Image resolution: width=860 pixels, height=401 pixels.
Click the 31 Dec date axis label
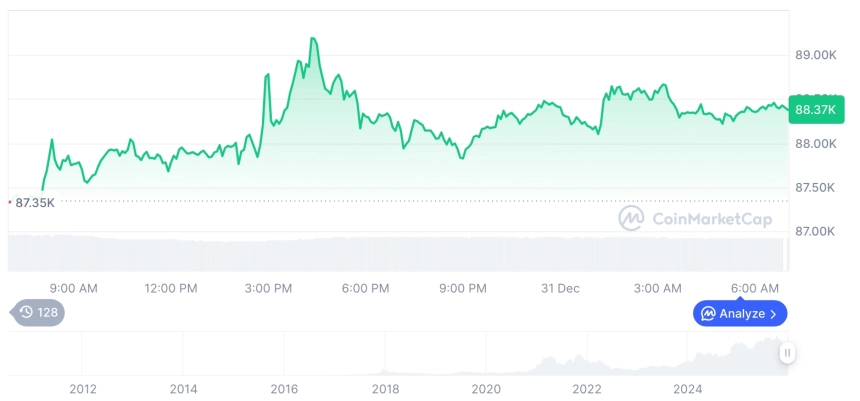pos(560,288)
